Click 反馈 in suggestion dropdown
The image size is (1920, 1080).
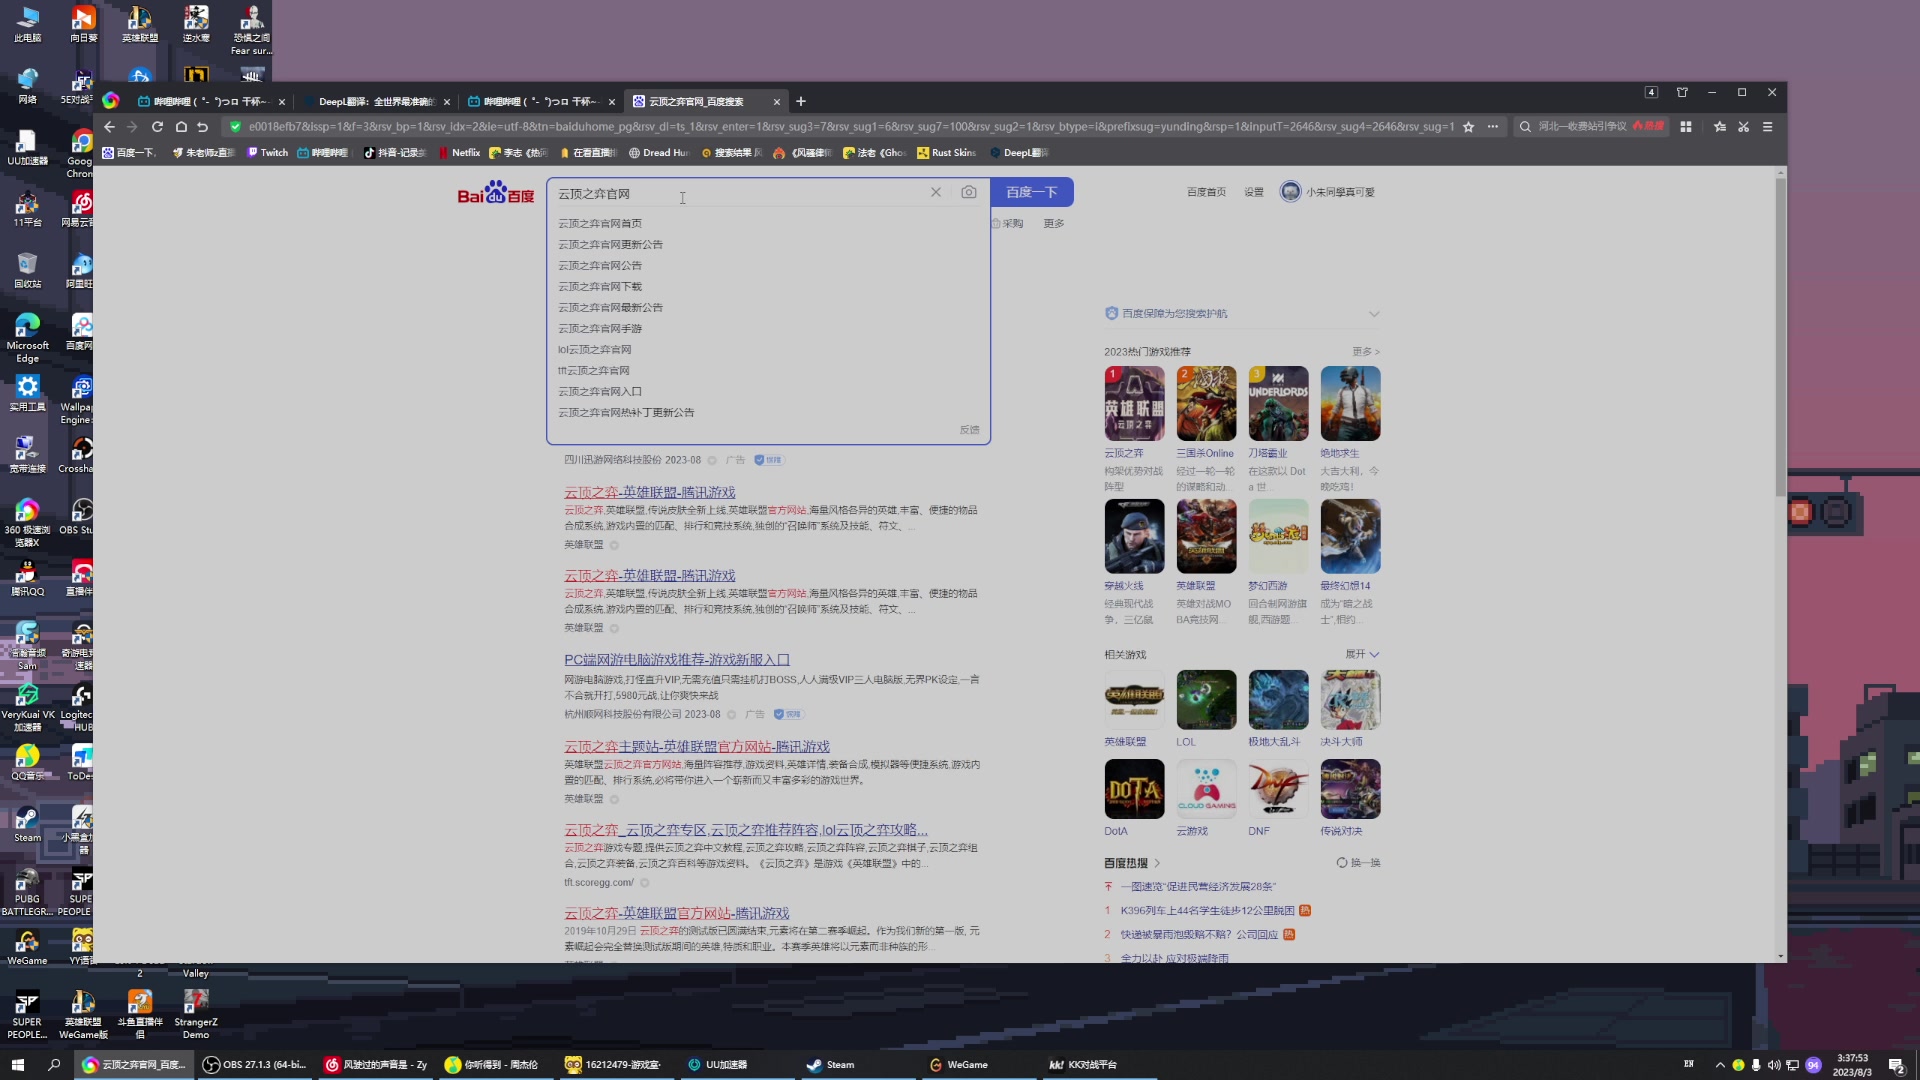[969, 430]
